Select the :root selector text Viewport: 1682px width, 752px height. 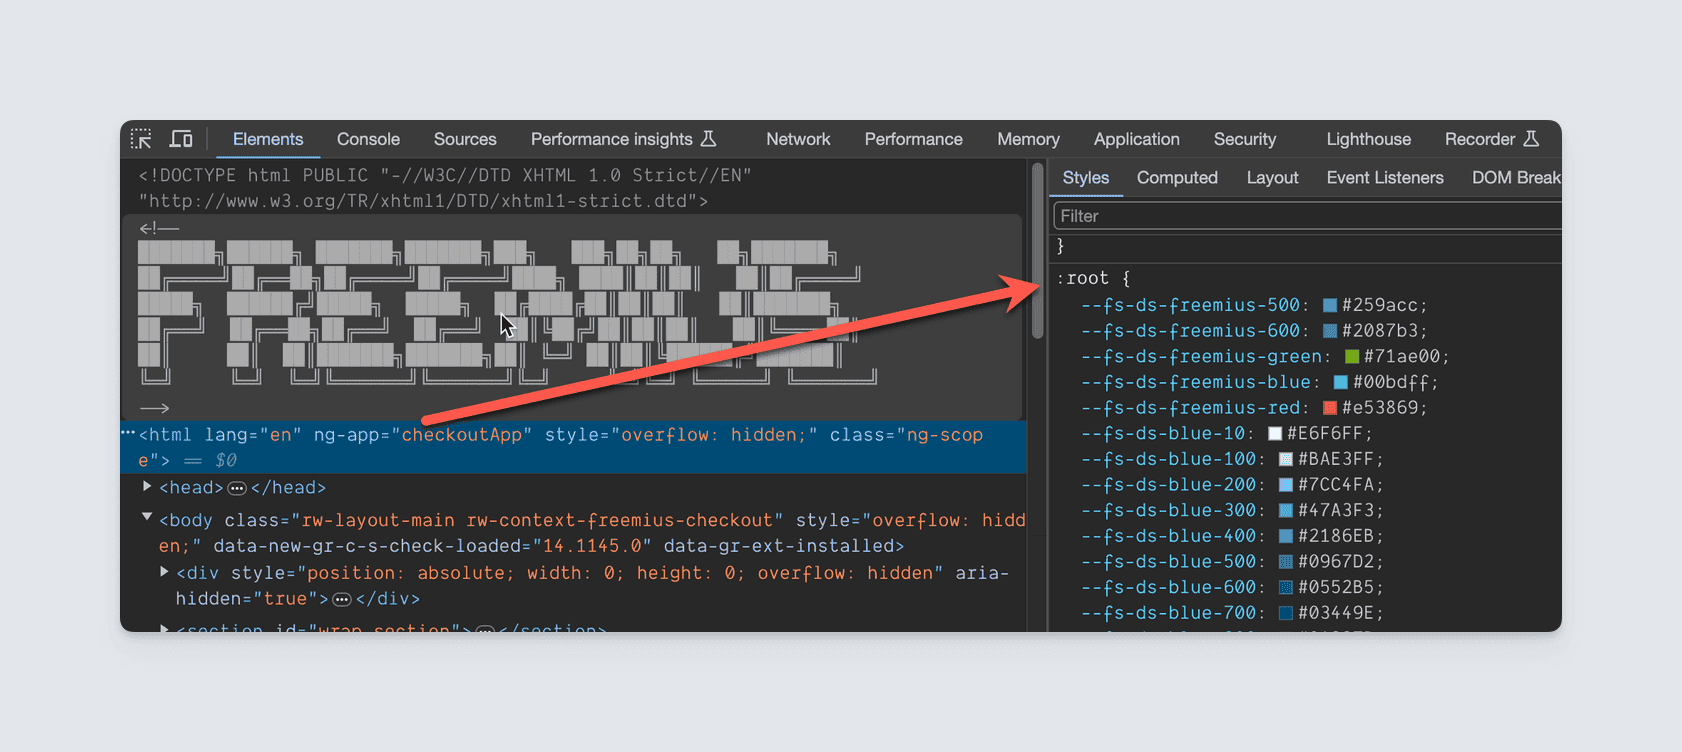pos(1083,278)
